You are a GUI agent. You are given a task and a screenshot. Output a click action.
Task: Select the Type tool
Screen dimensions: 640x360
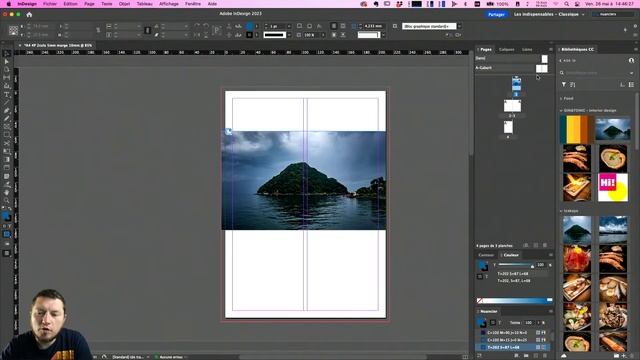[x=7, y=94]
